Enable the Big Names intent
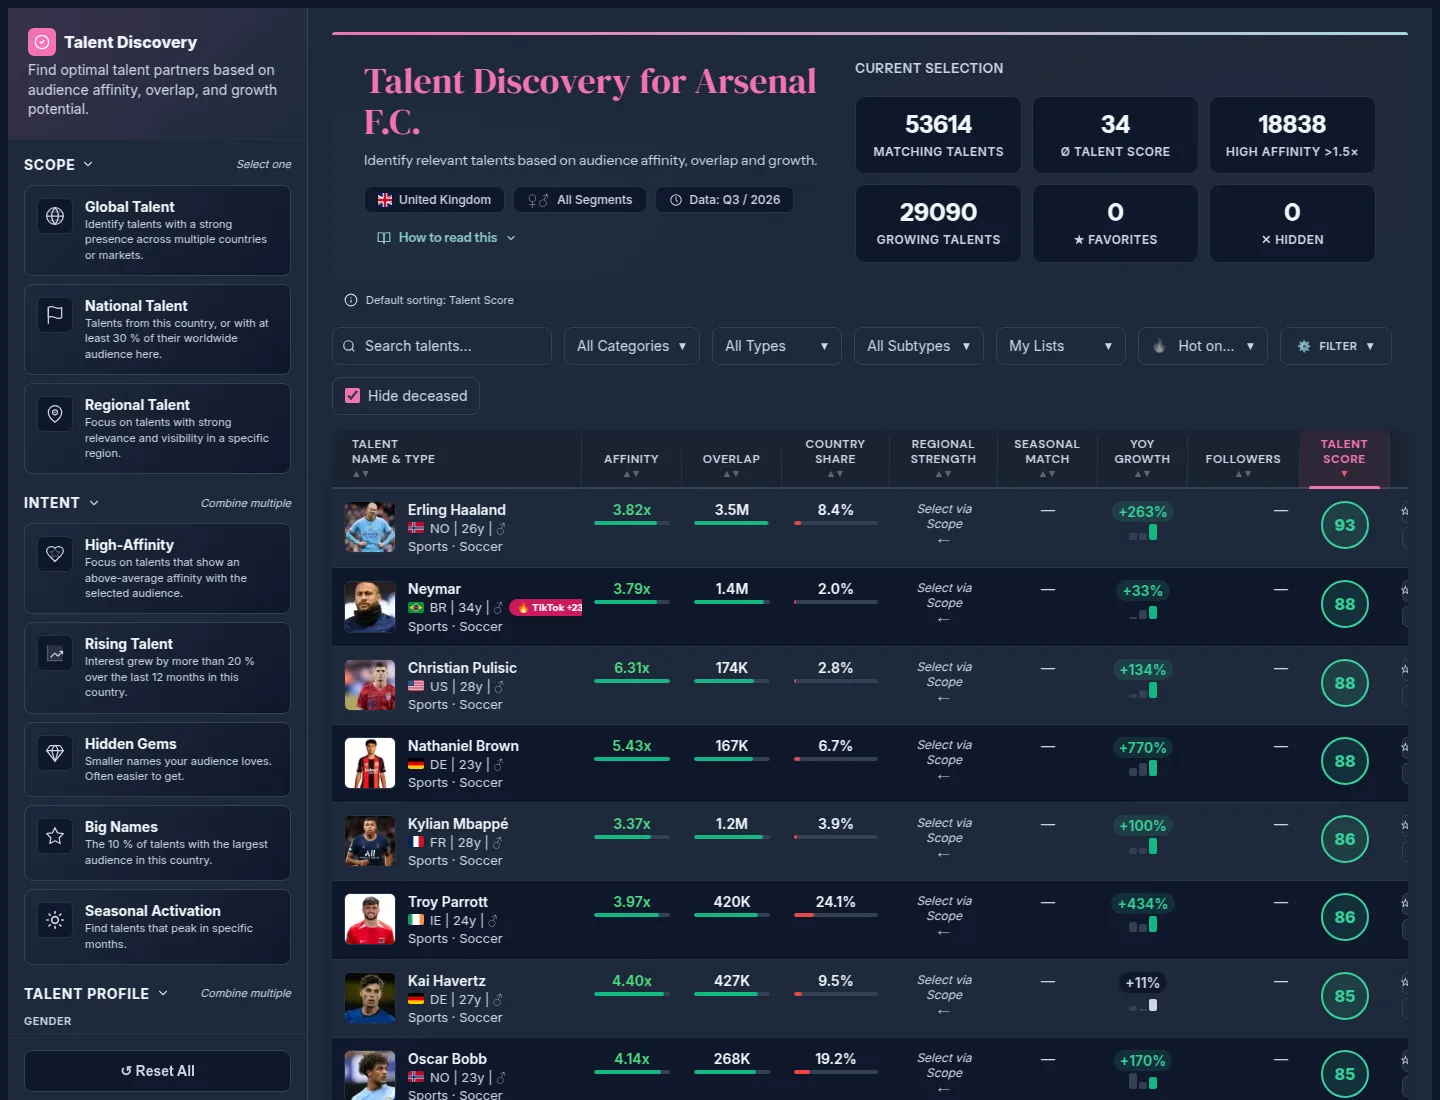 pos(157,843)
